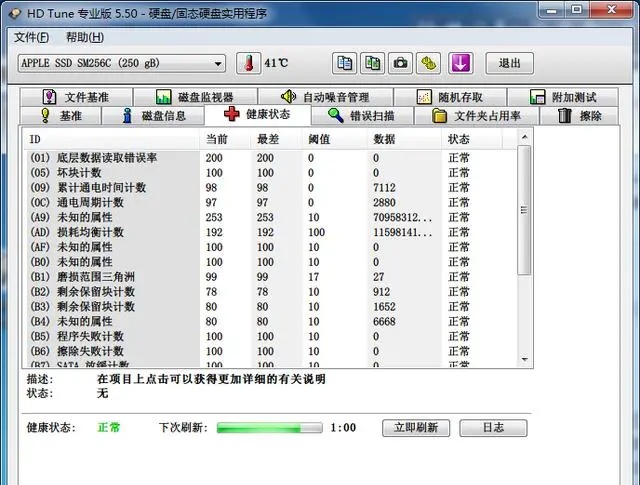Select the (09) 累计通电时间计数 row
640x485 pixels.
[271, 188]
